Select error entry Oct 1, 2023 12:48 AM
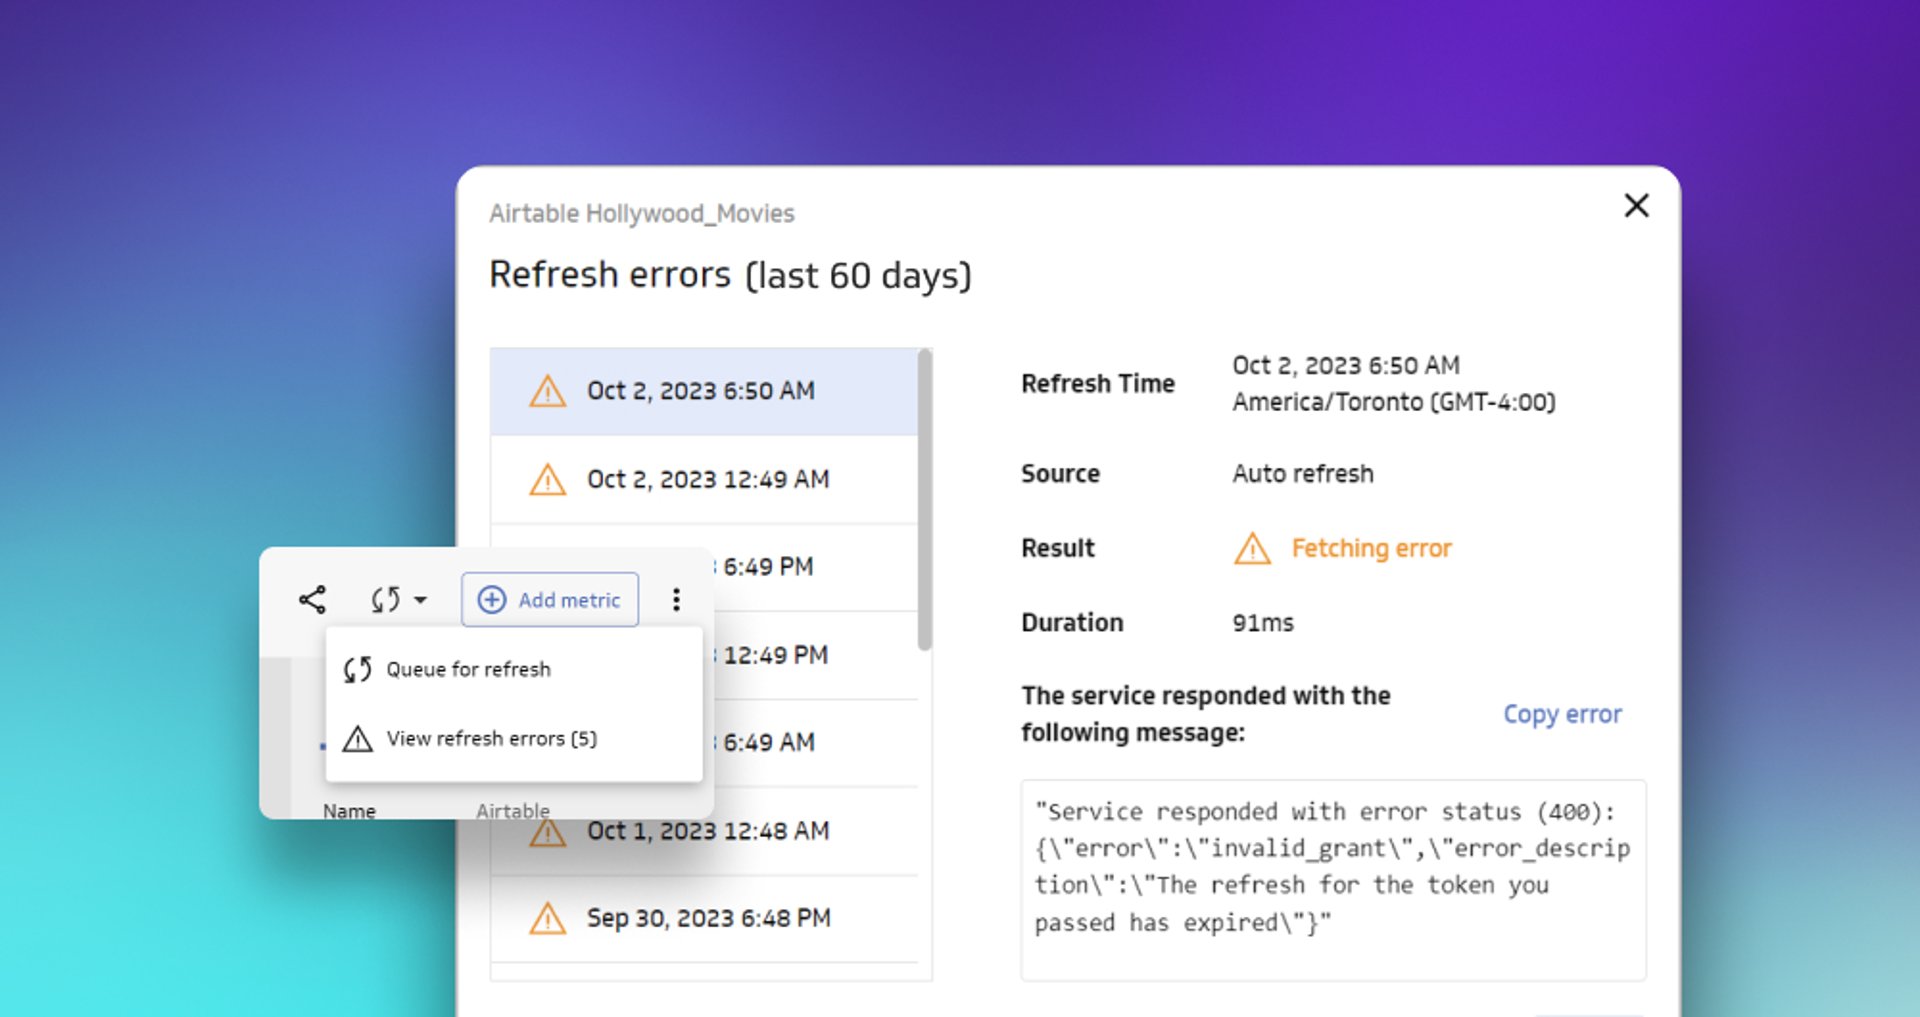 704,831
